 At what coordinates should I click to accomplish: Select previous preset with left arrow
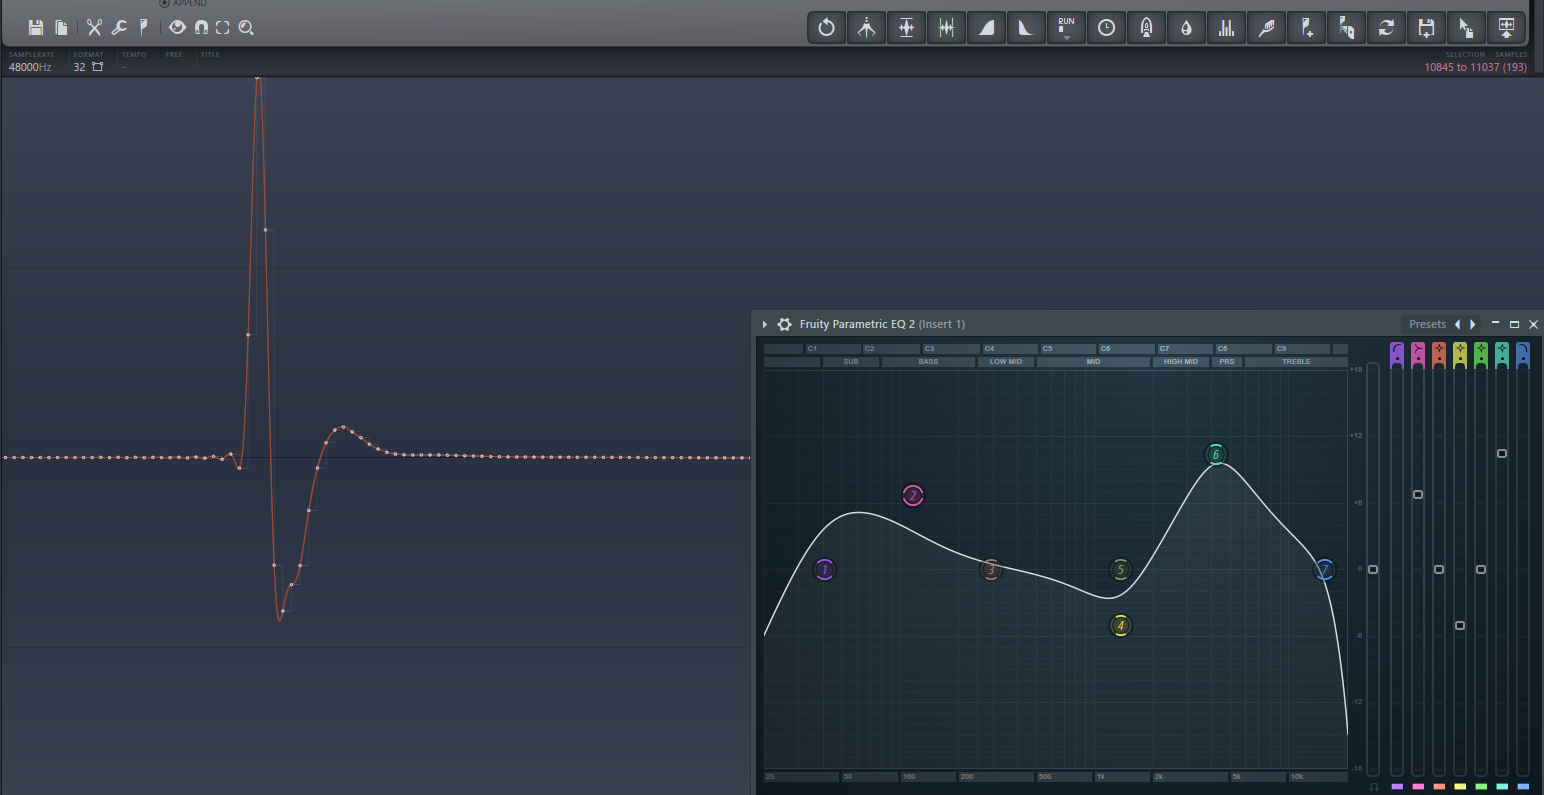point(1457,324)
